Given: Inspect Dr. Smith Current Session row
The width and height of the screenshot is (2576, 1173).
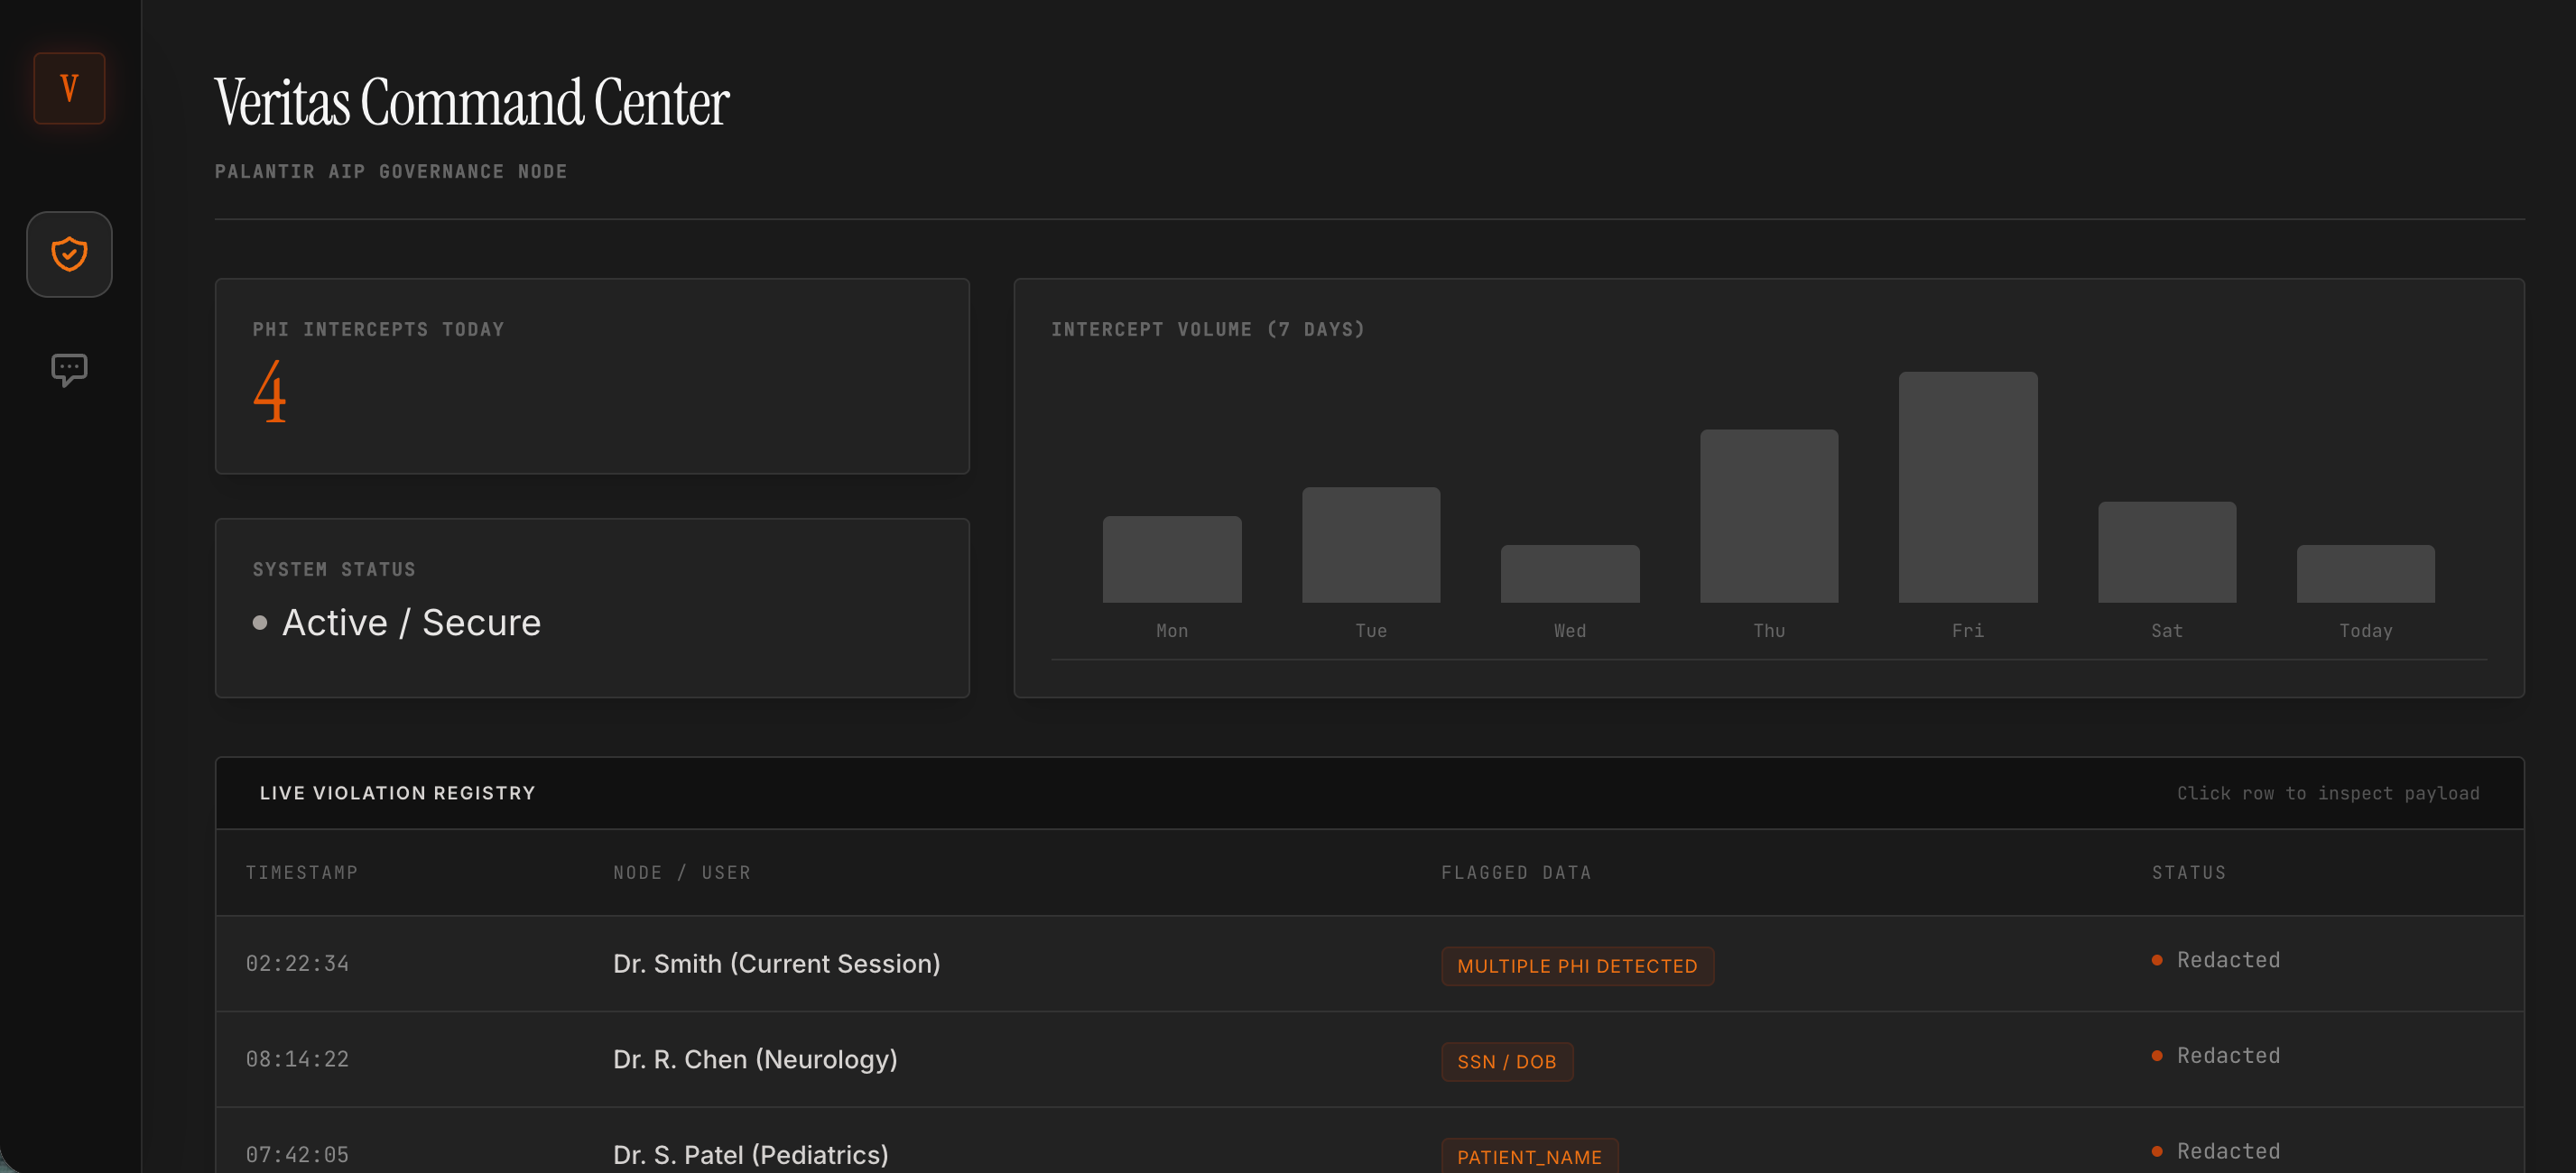Looking at the screenshot, I should pos(776,963).
